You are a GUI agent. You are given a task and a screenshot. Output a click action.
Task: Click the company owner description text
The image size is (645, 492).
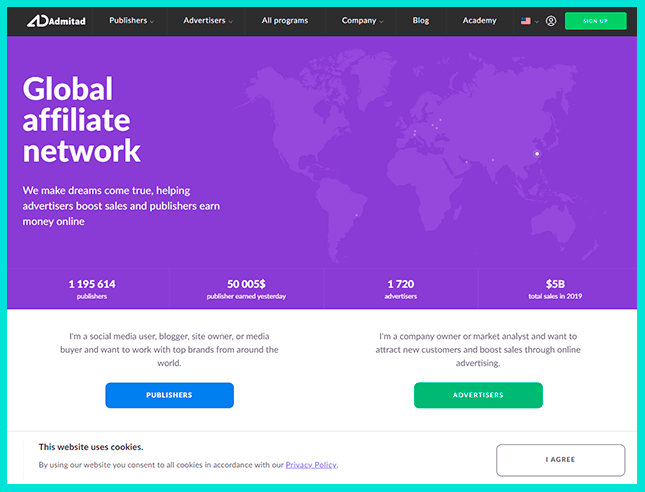(x=478, y=350)
